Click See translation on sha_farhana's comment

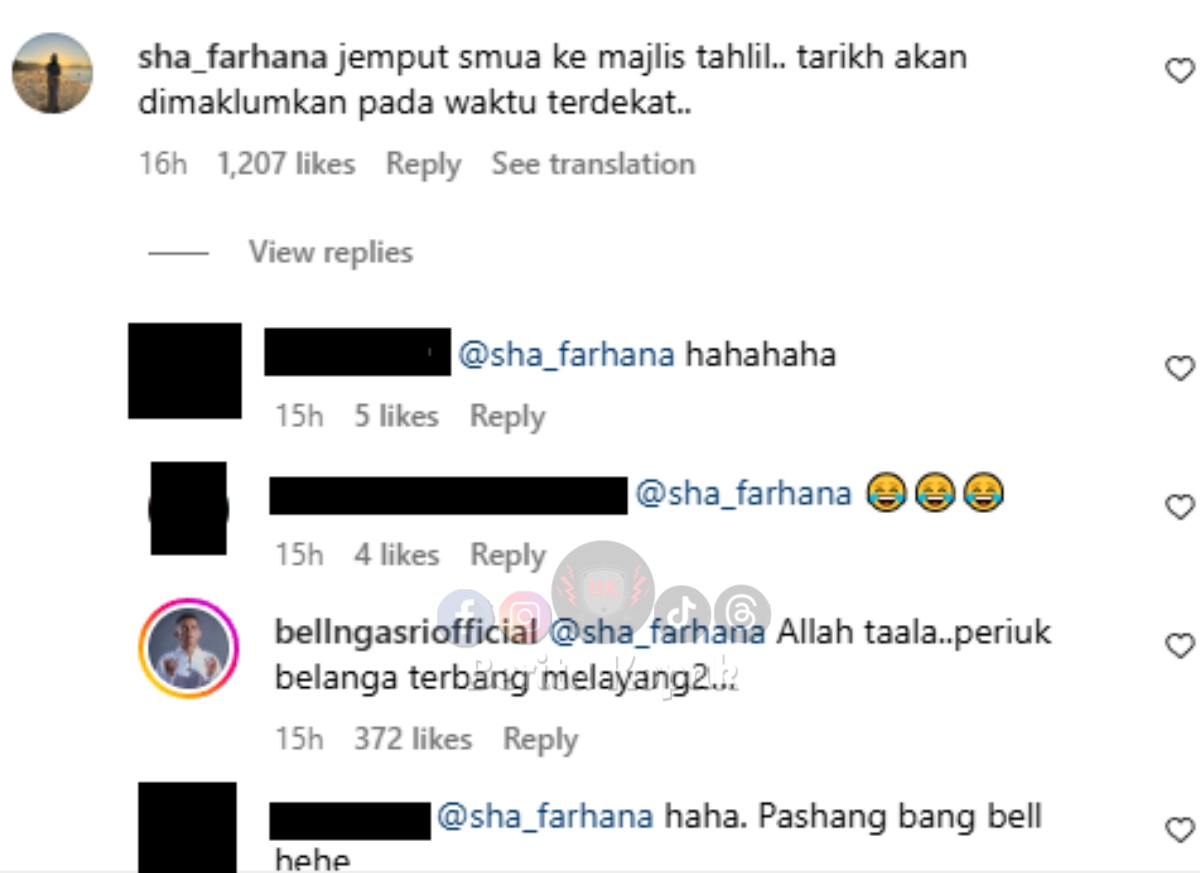coord(593,164)
